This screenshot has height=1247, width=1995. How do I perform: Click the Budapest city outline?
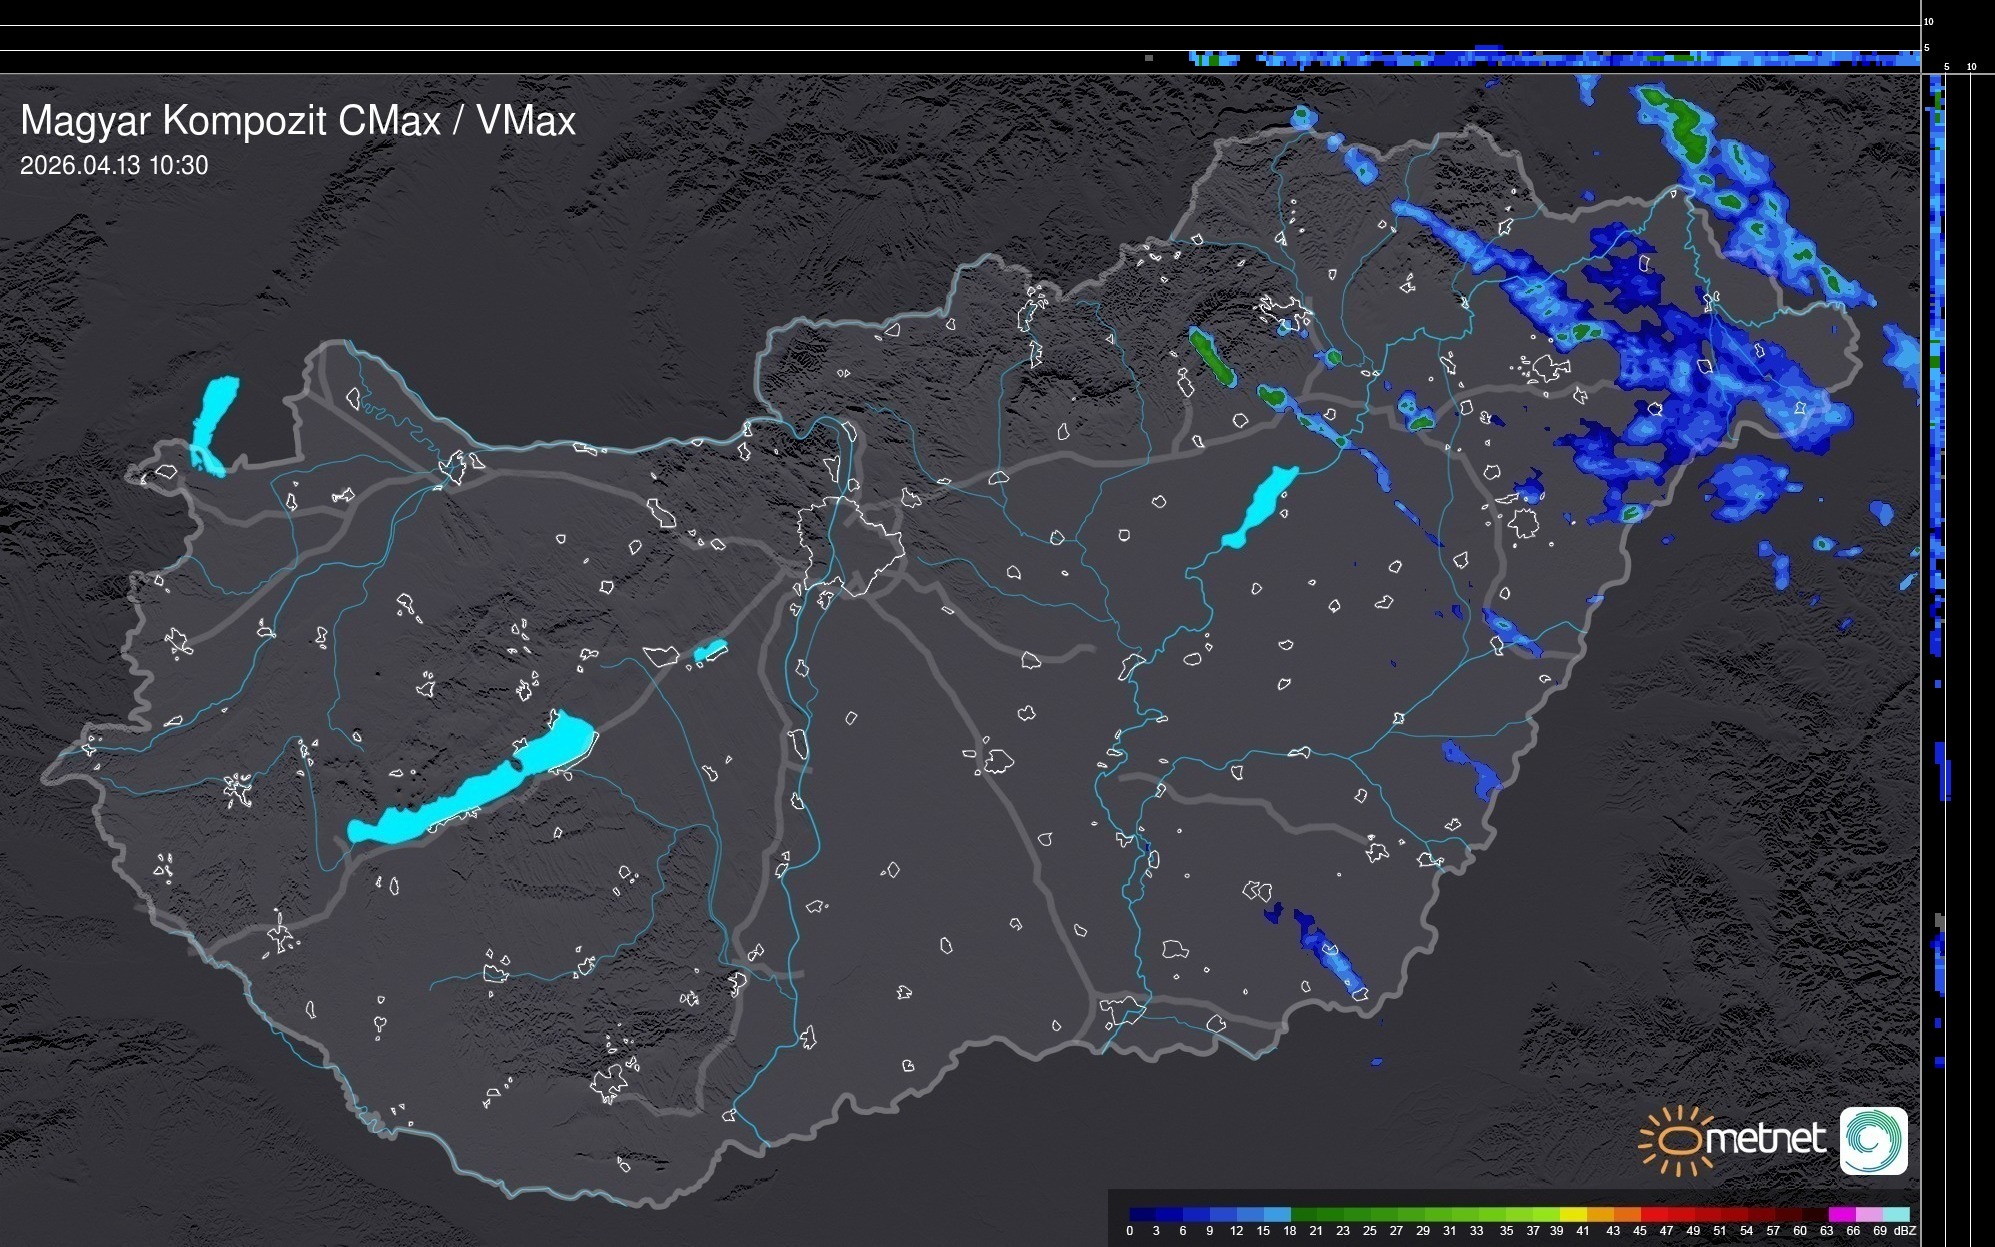point(850,545)
